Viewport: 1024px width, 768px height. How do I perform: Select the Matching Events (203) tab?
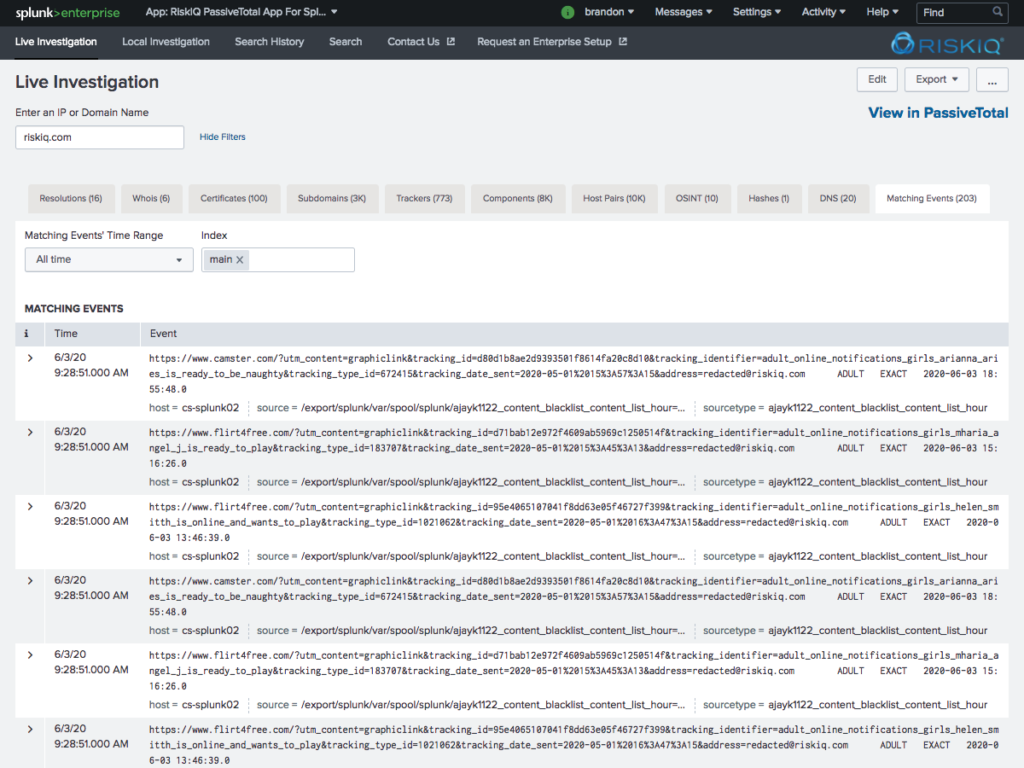pyautogui.click(x=932, y=199)
